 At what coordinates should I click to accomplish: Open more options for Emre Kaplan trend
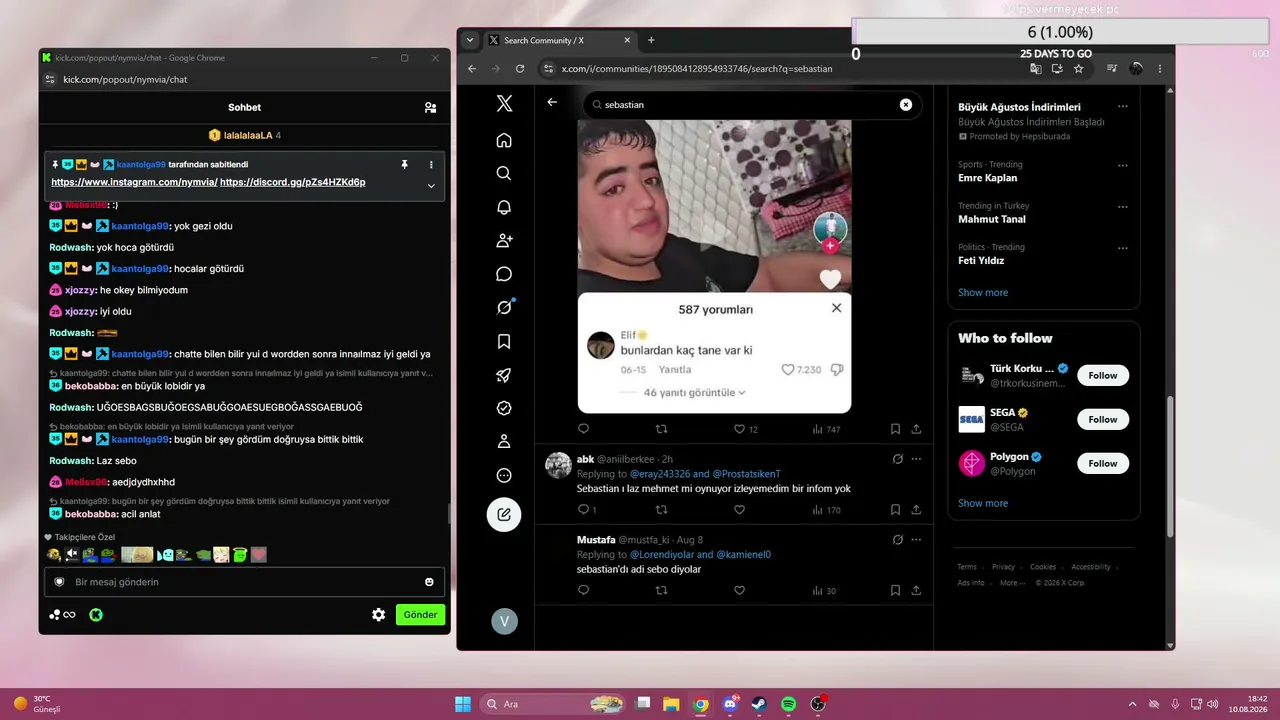[1122, 165]
